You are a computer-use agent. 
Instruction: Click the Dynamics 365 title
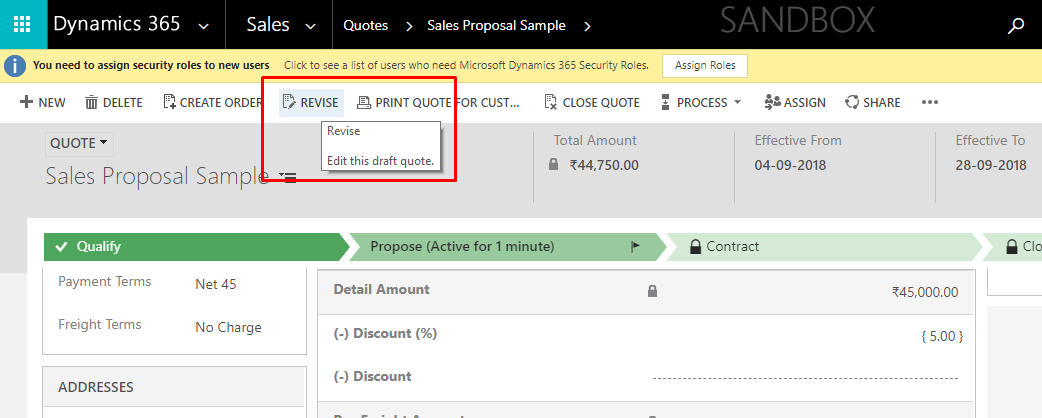pos(117,24)
